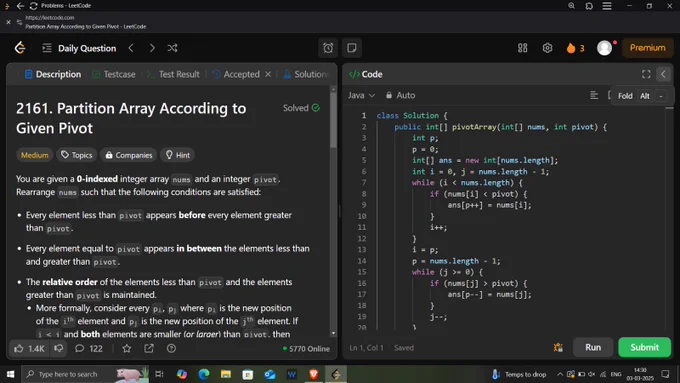Image resolution: width=680 pixels, height=383 pixels.
Task: Click line 7 while loop in editor
Action: pyautogui.click(x=467, y=183)
